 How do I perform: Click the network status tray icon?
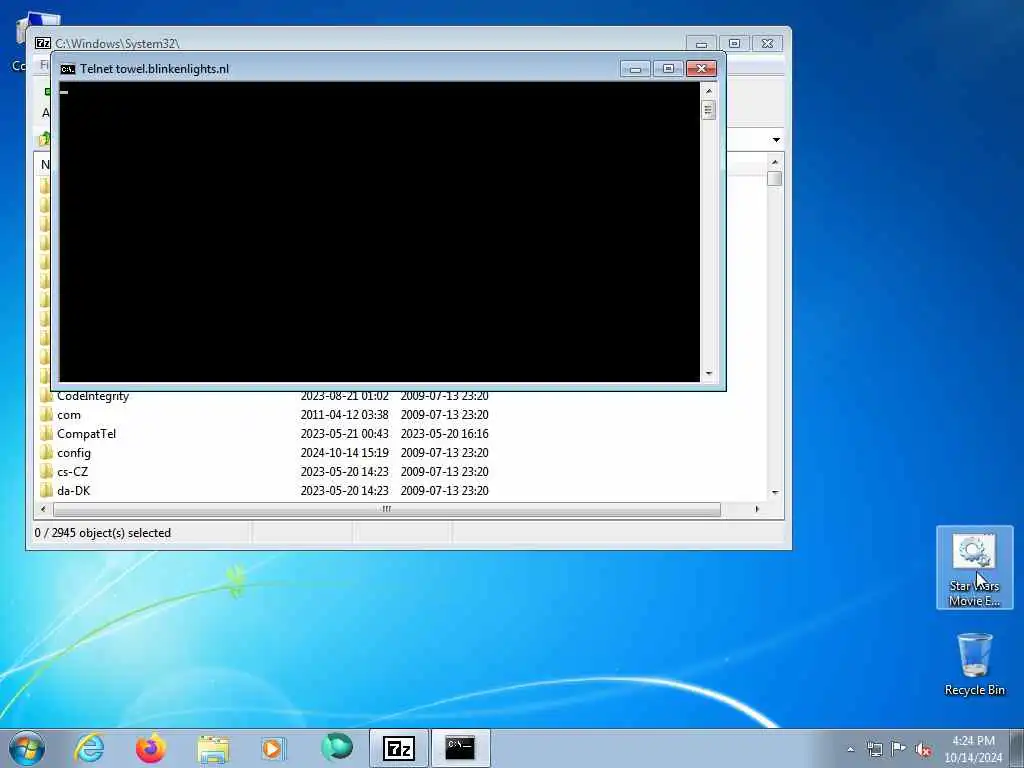(874, 749)
